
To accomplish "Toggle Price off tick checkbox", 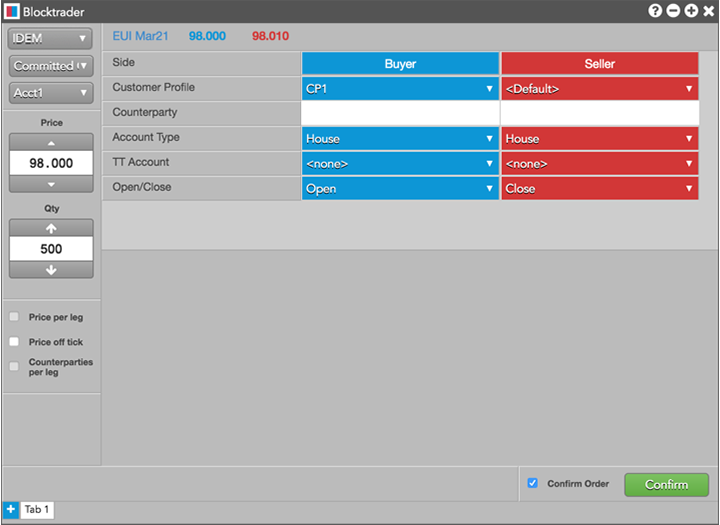I will tap(14, 342).
